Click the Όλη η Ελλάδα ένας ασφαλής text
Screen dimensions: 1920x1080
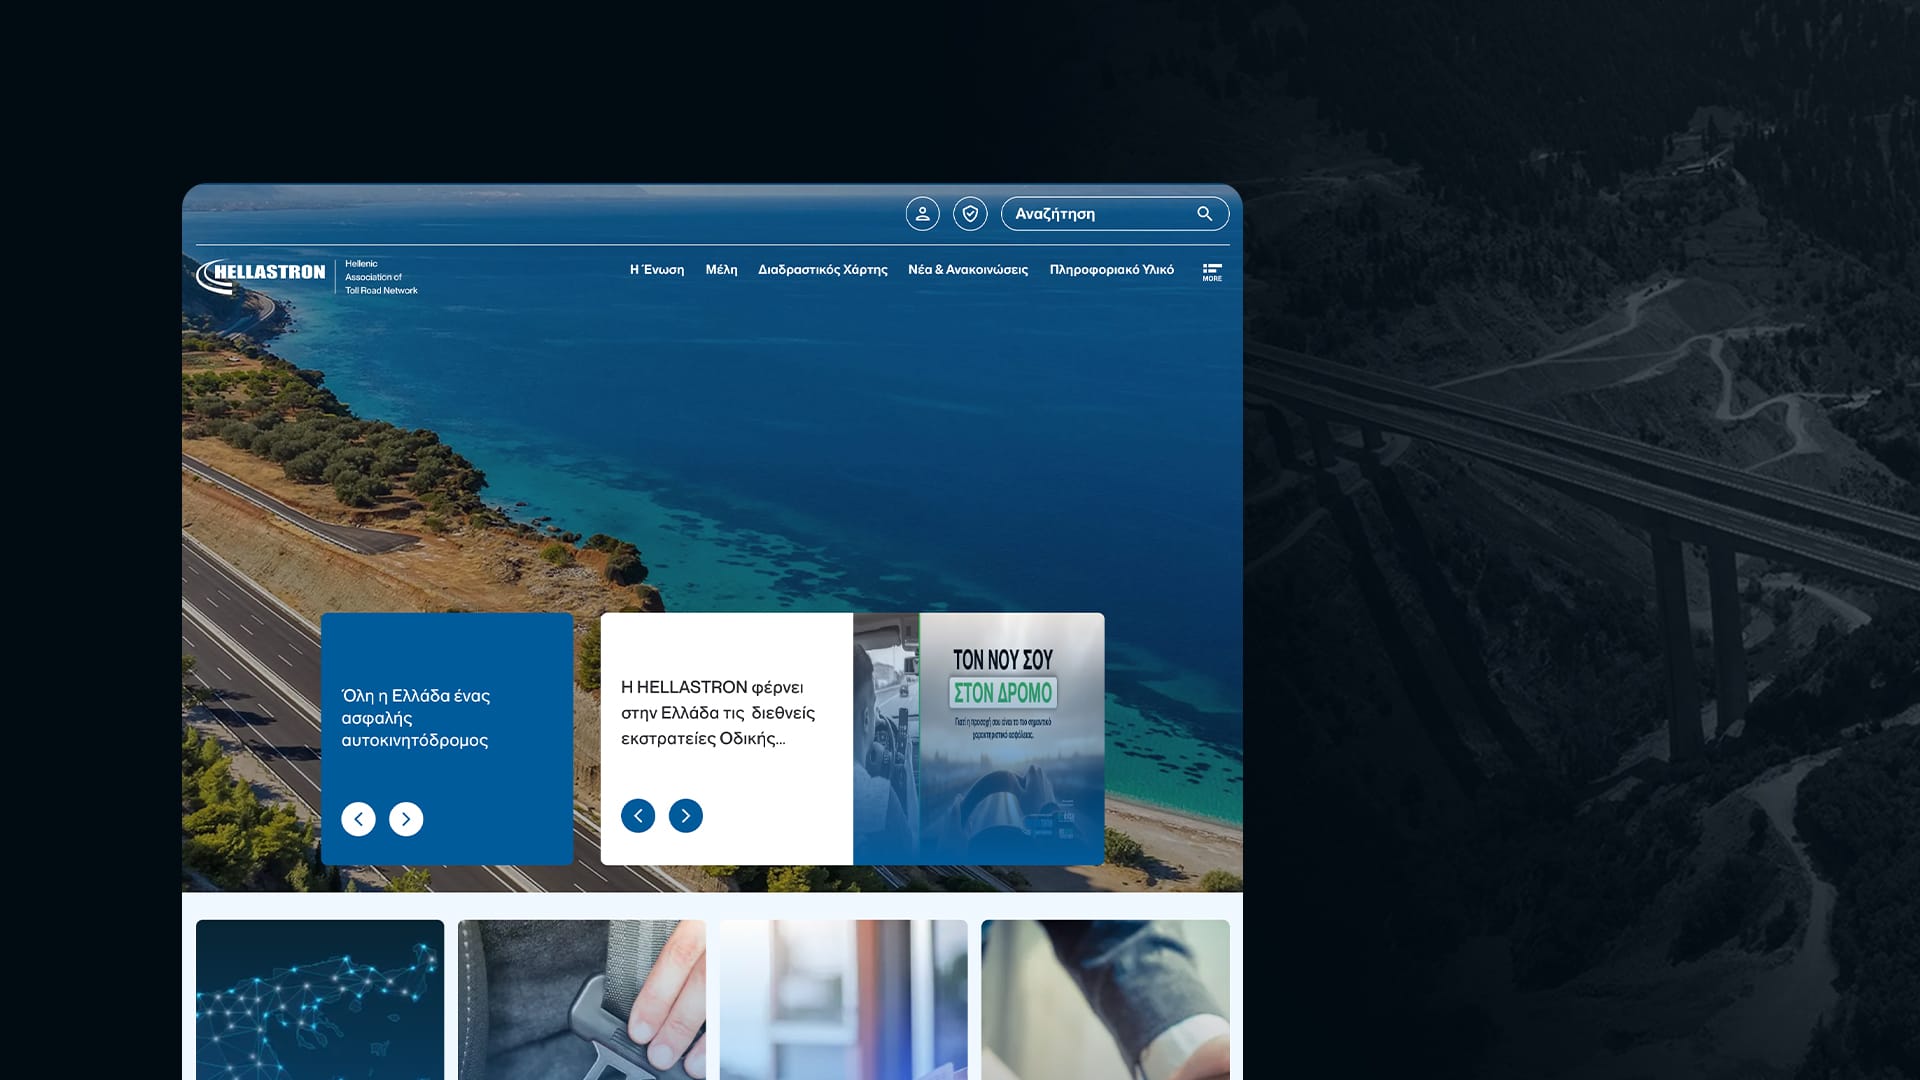415,718
